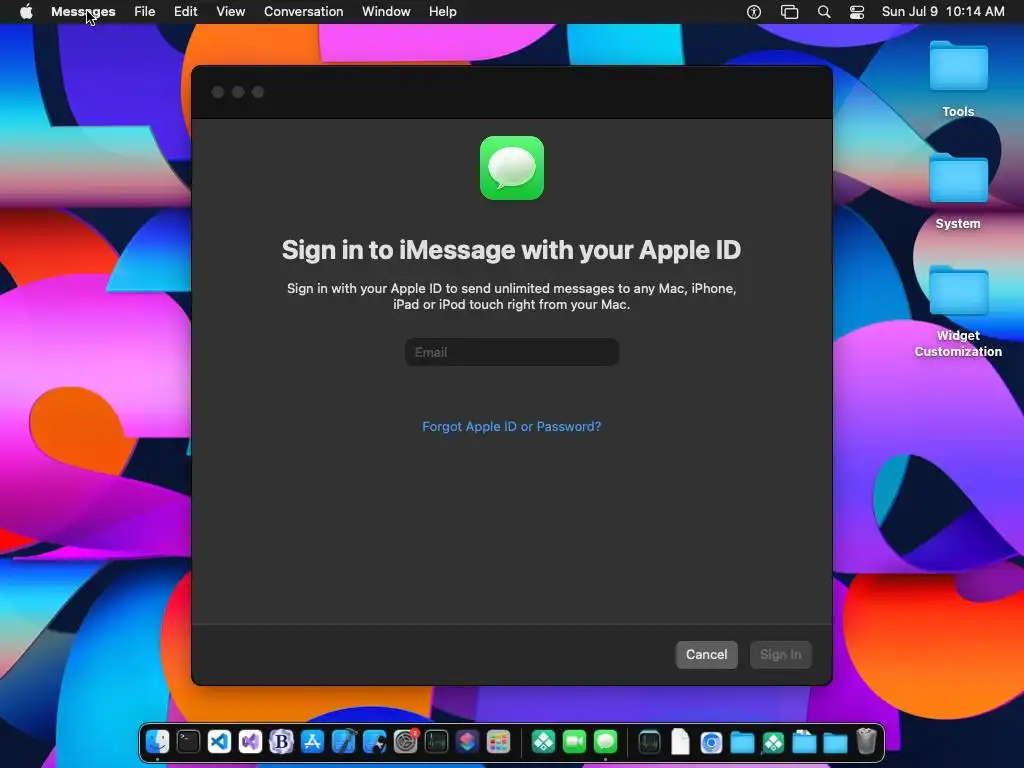Open the green diamond app beside FaceTime

tap(543, 742)
